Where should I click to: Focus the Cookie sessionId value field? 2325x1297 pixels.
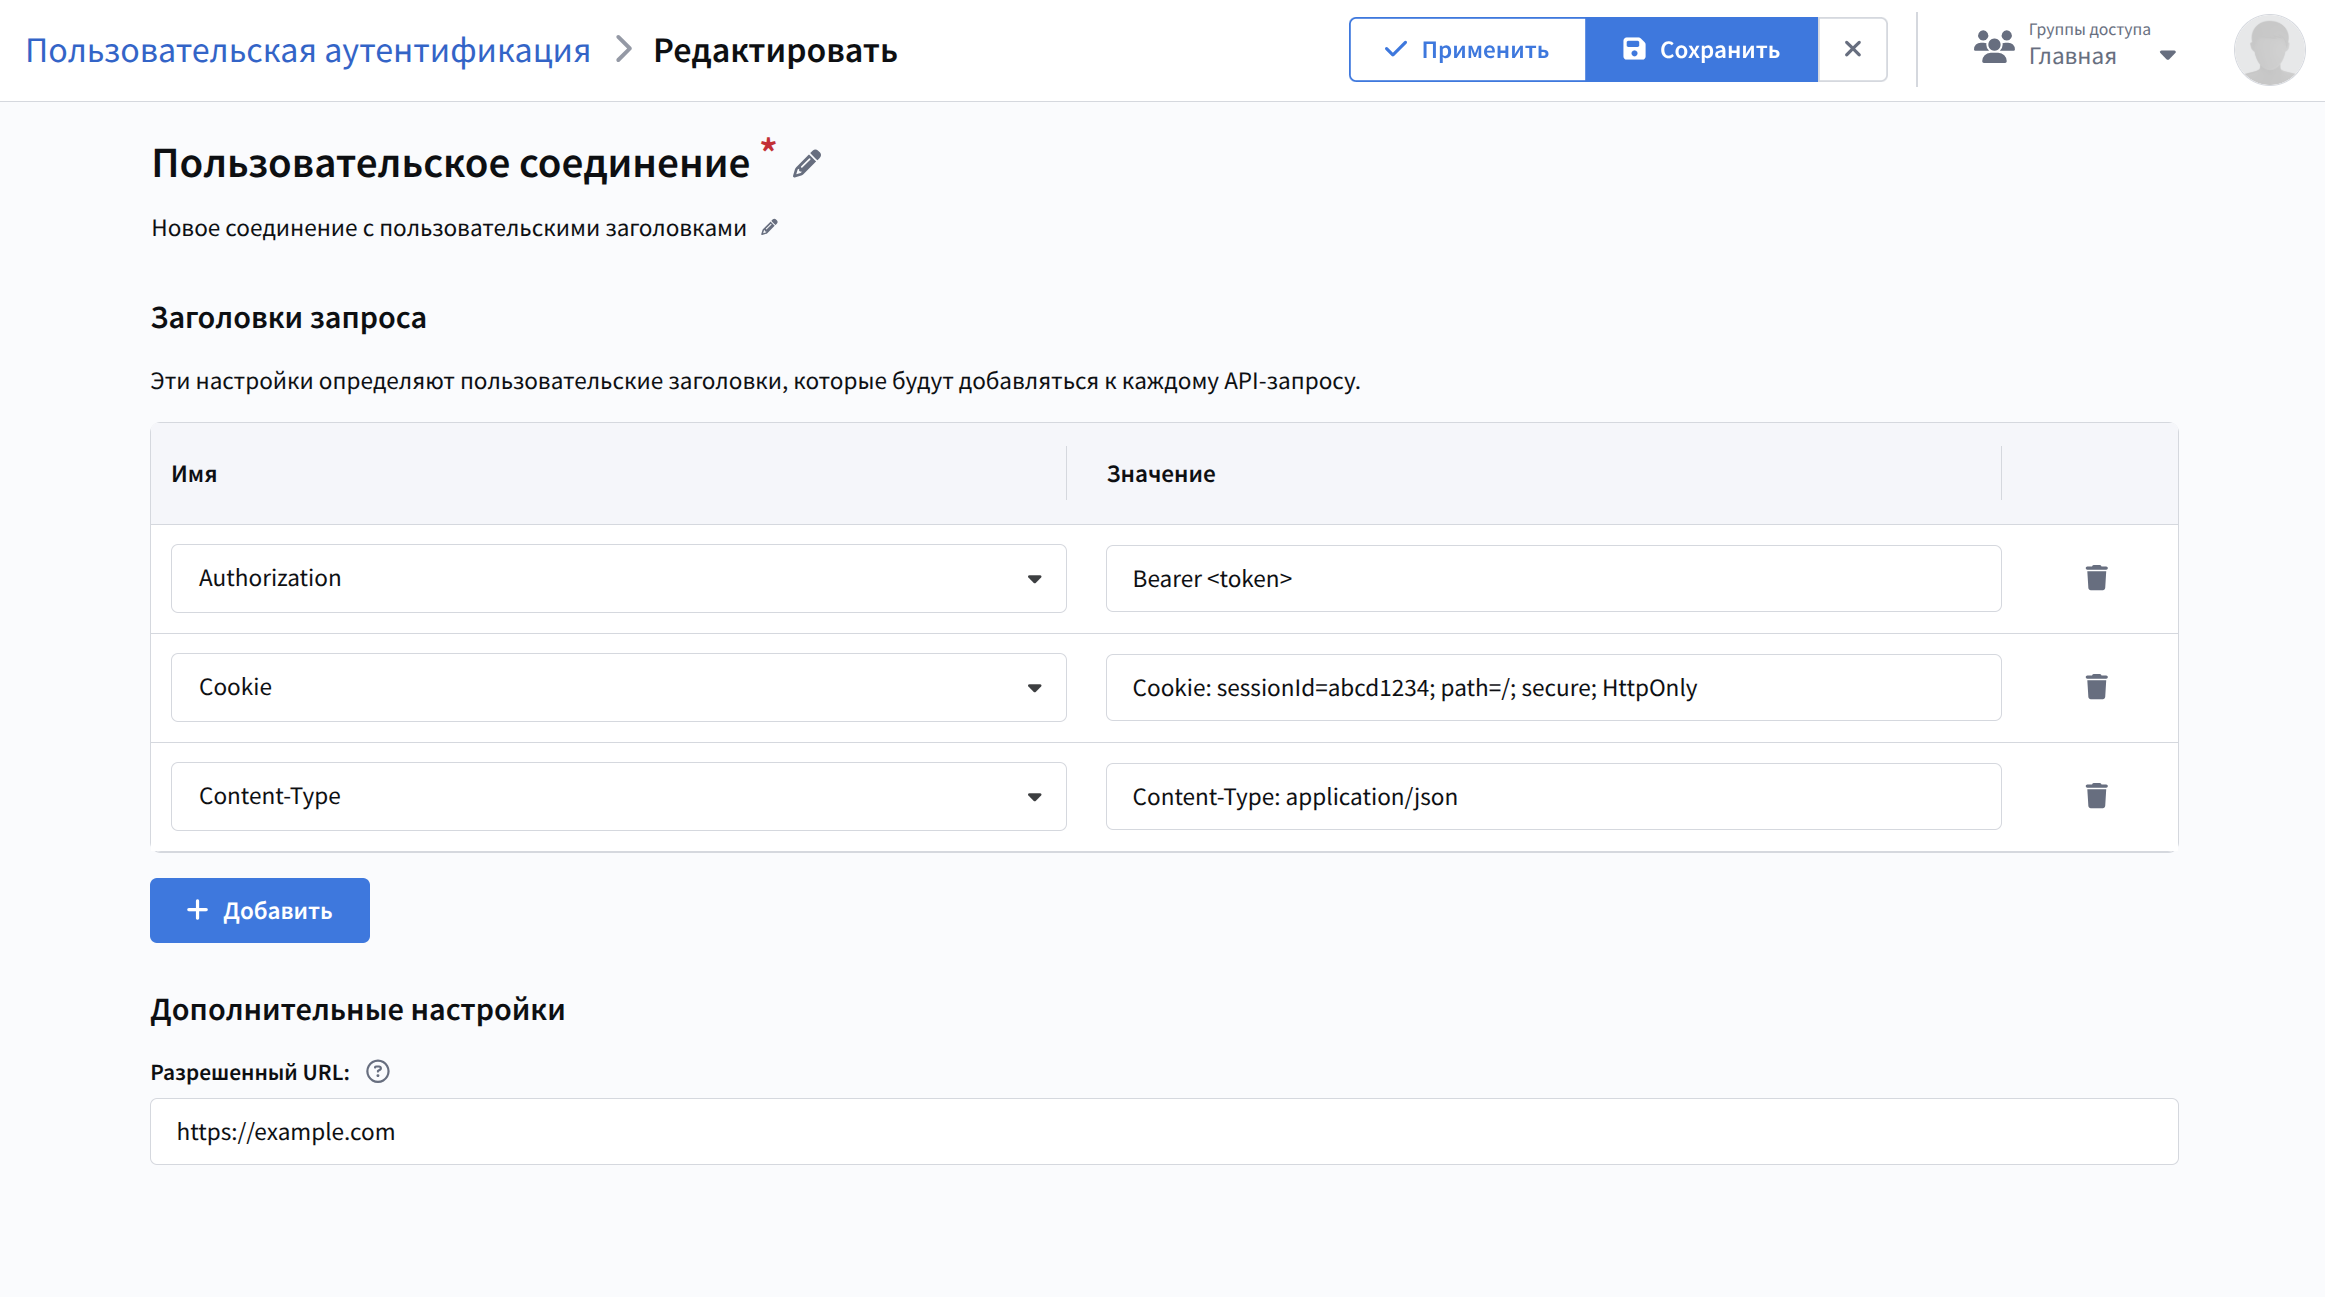pyautogui.click(x=1552, y=688)
